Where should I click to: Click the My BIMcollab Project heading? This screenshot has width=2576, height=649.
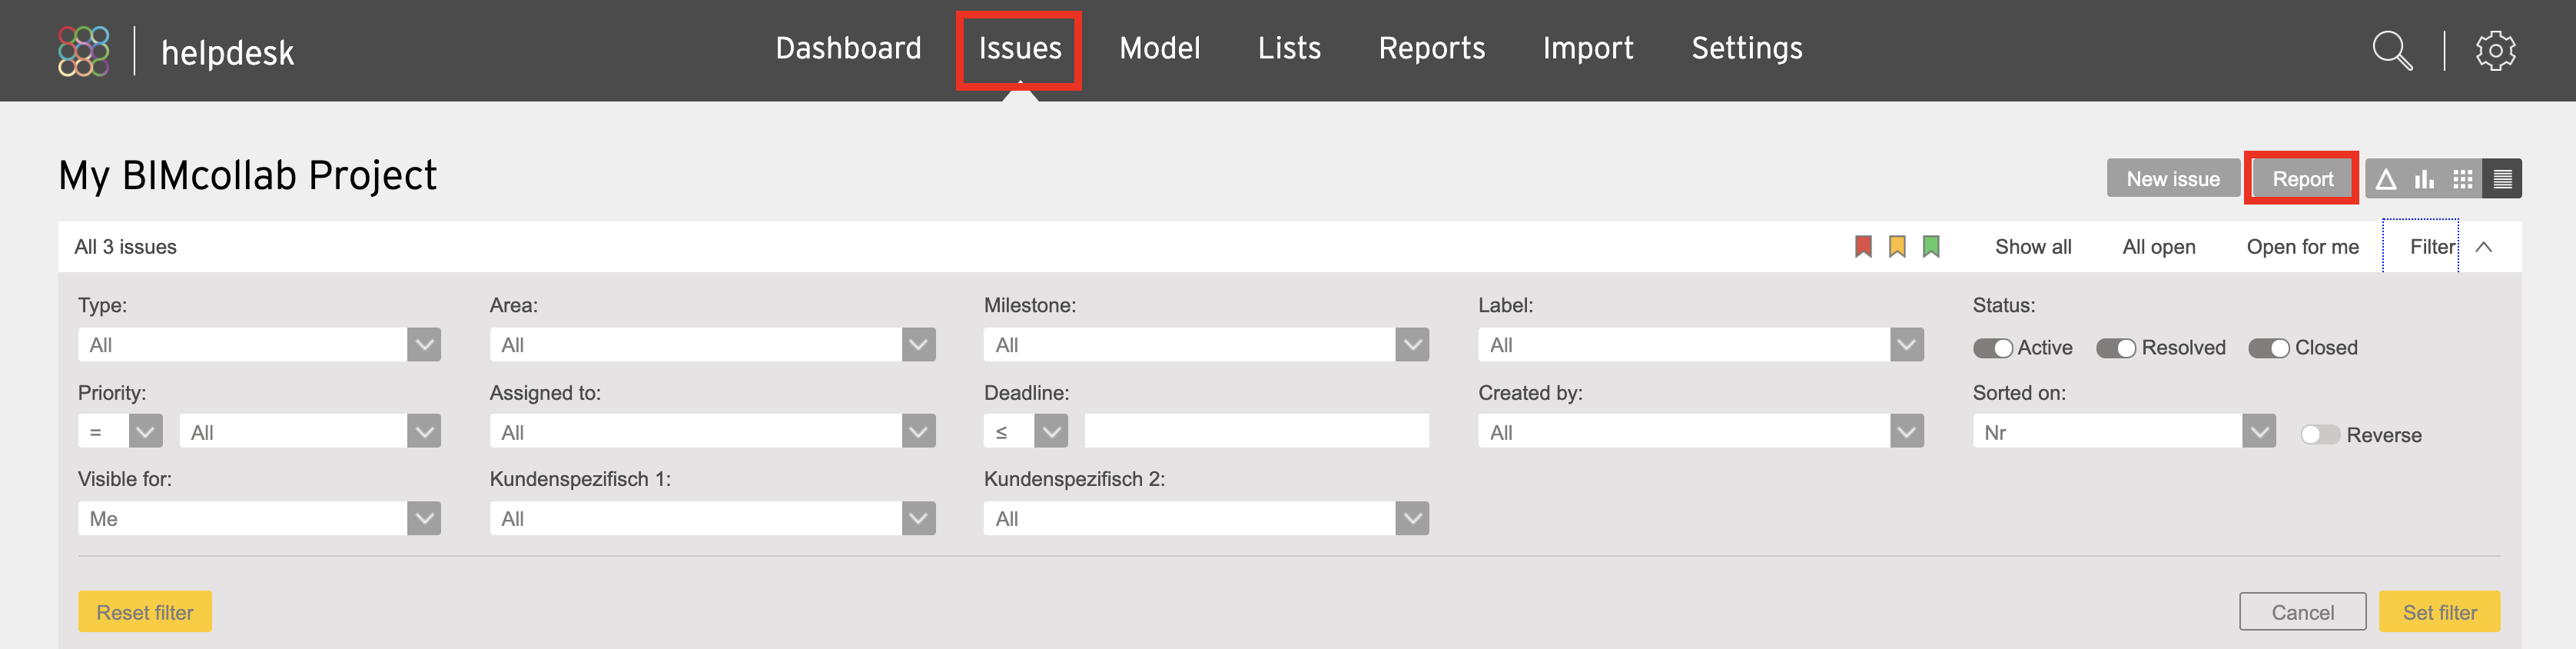point(248,176)
